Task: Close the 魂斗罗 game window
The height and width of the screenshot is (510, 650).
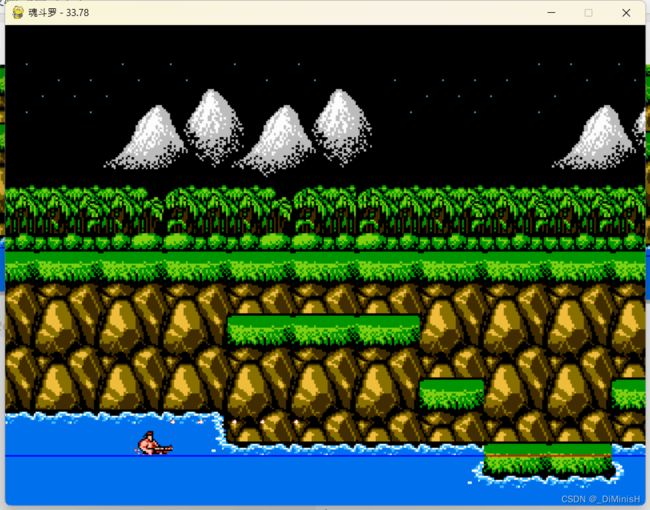Action: 626,13
